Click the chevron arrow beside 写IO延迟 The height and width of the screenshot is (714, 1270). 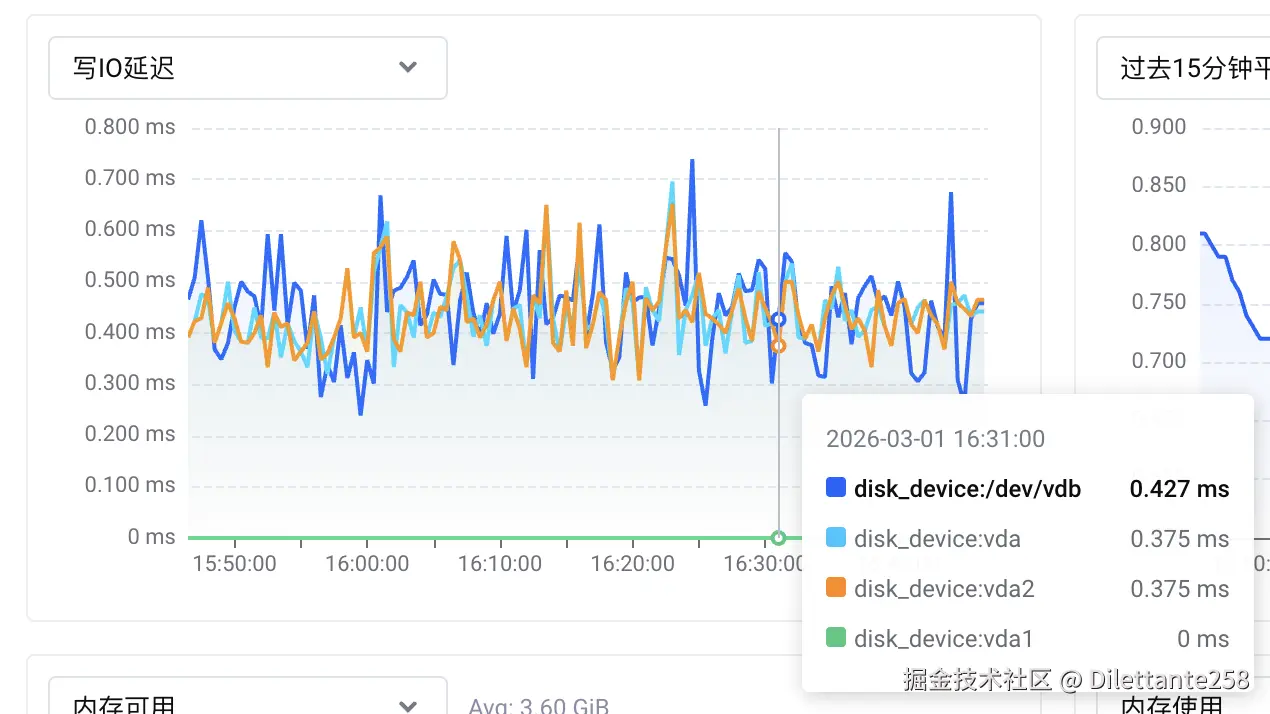click(407, 68)
